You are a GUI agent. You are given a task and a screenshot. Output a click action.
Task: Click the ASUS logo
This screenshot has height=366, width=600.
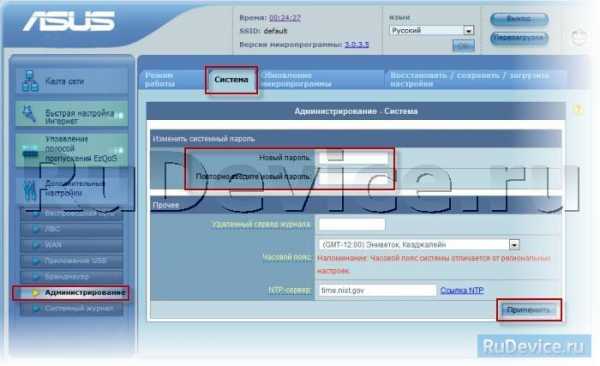(x=69, y=21)
